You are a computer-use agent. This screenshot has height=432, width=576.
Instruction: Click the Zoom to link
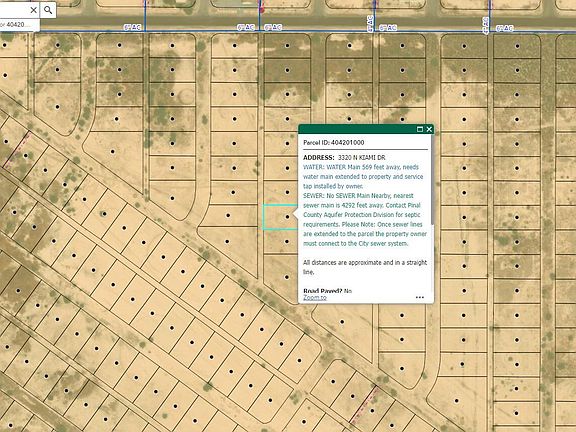(315, 298)
